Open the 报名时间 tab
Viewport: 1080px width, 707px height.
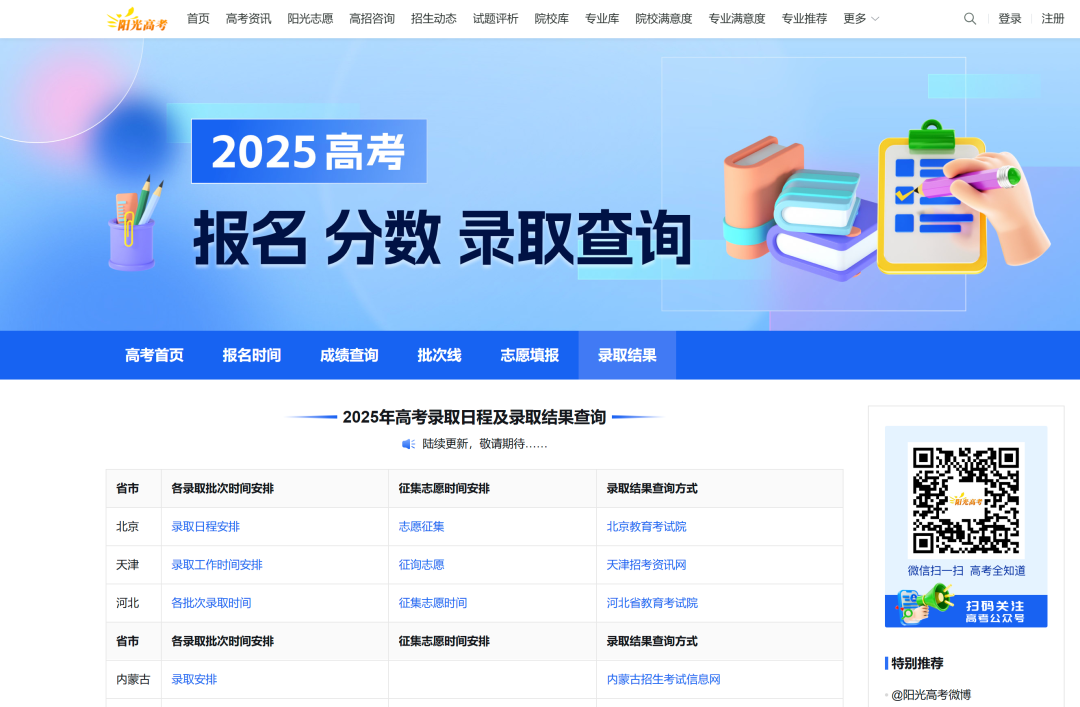coord(251,355)
